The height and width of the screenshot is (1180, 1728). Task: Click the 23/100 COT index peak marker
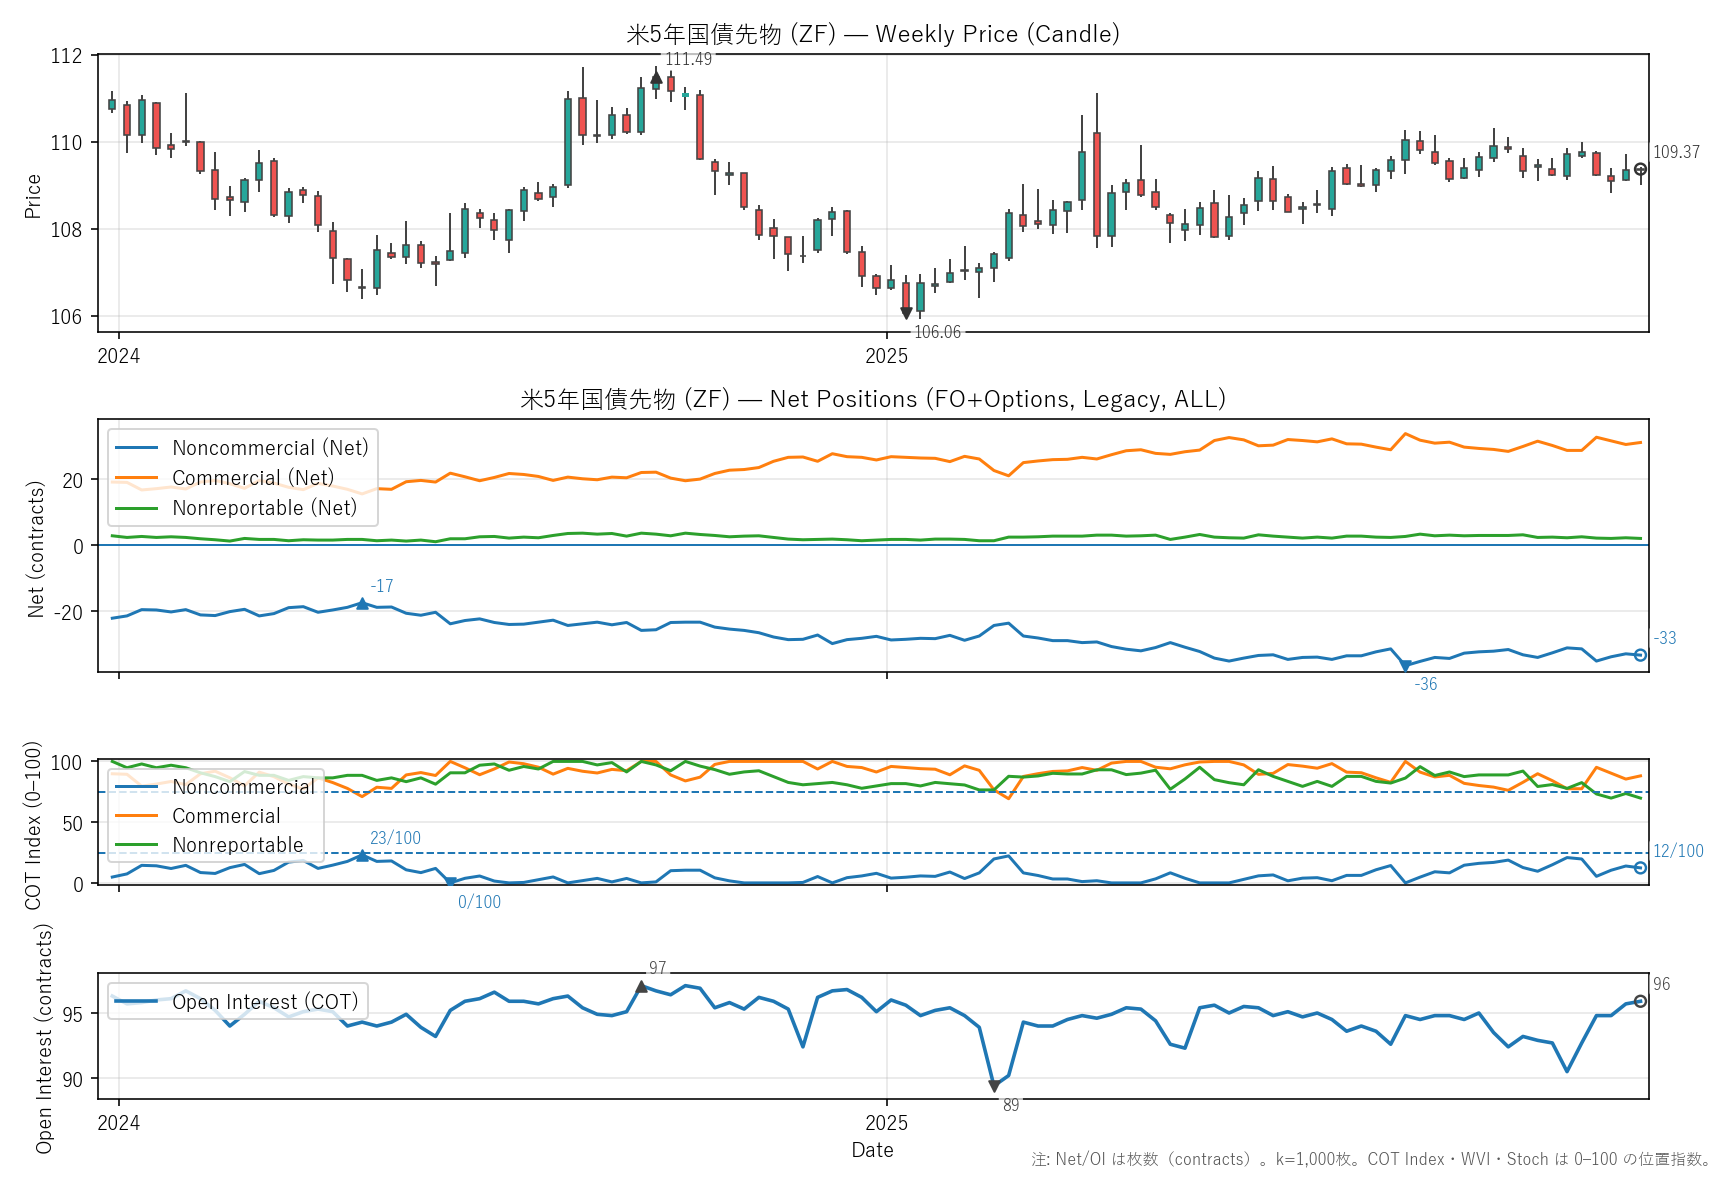[362, 855]
